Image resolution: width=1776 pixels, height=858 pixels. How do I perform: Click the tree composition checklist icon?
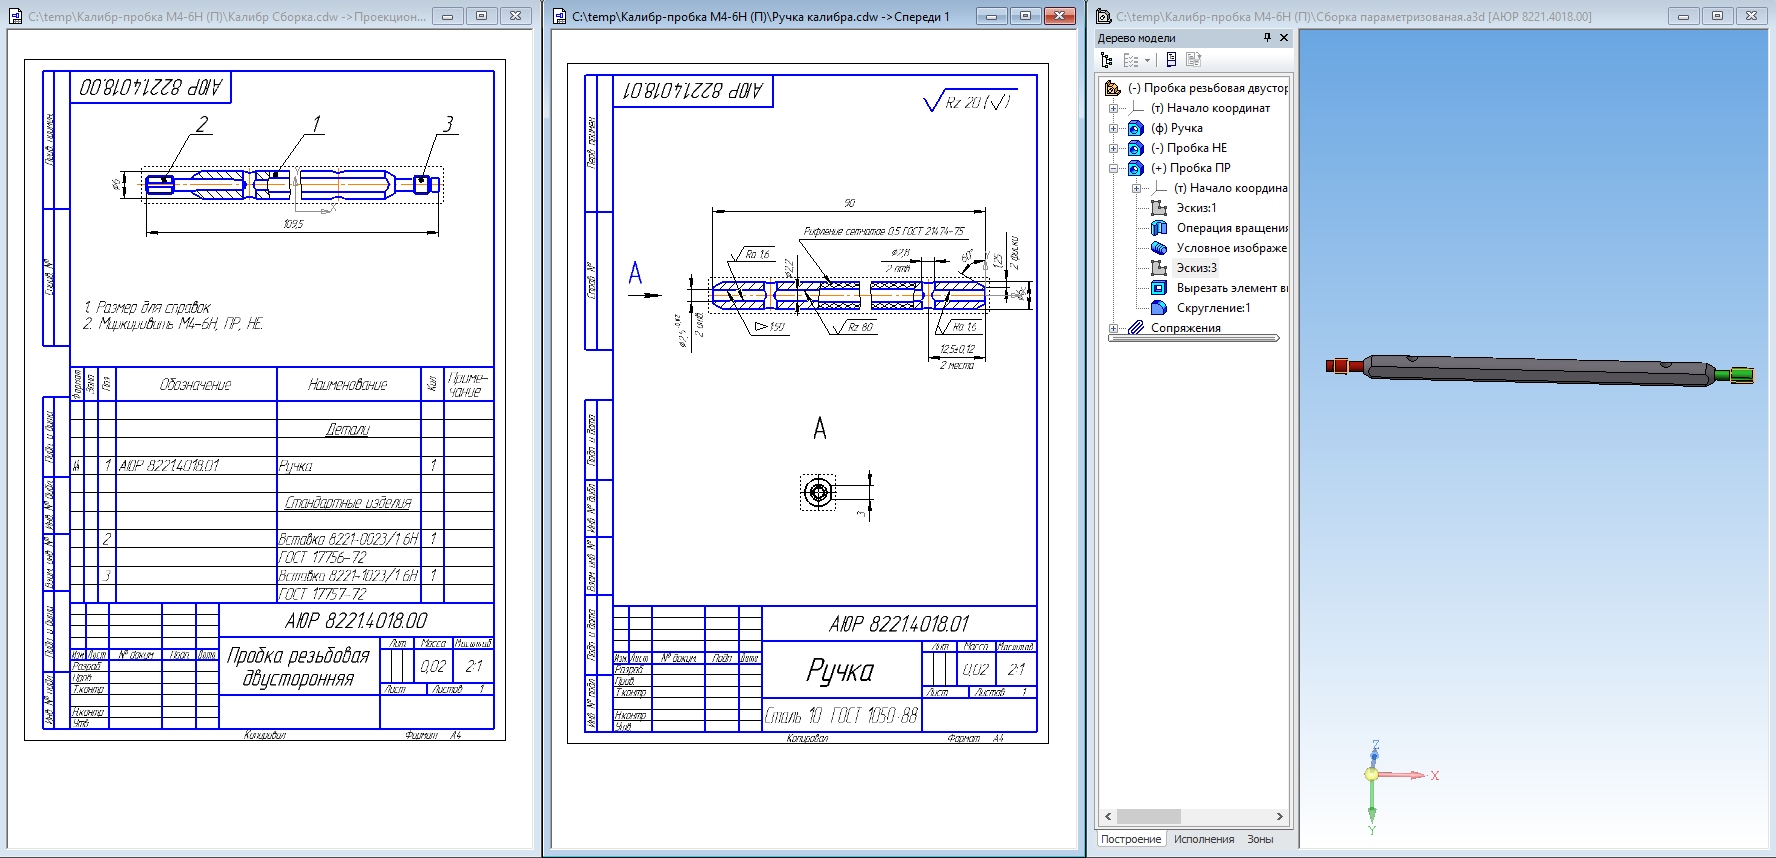pyautogui.click(x=1131, y=60)
